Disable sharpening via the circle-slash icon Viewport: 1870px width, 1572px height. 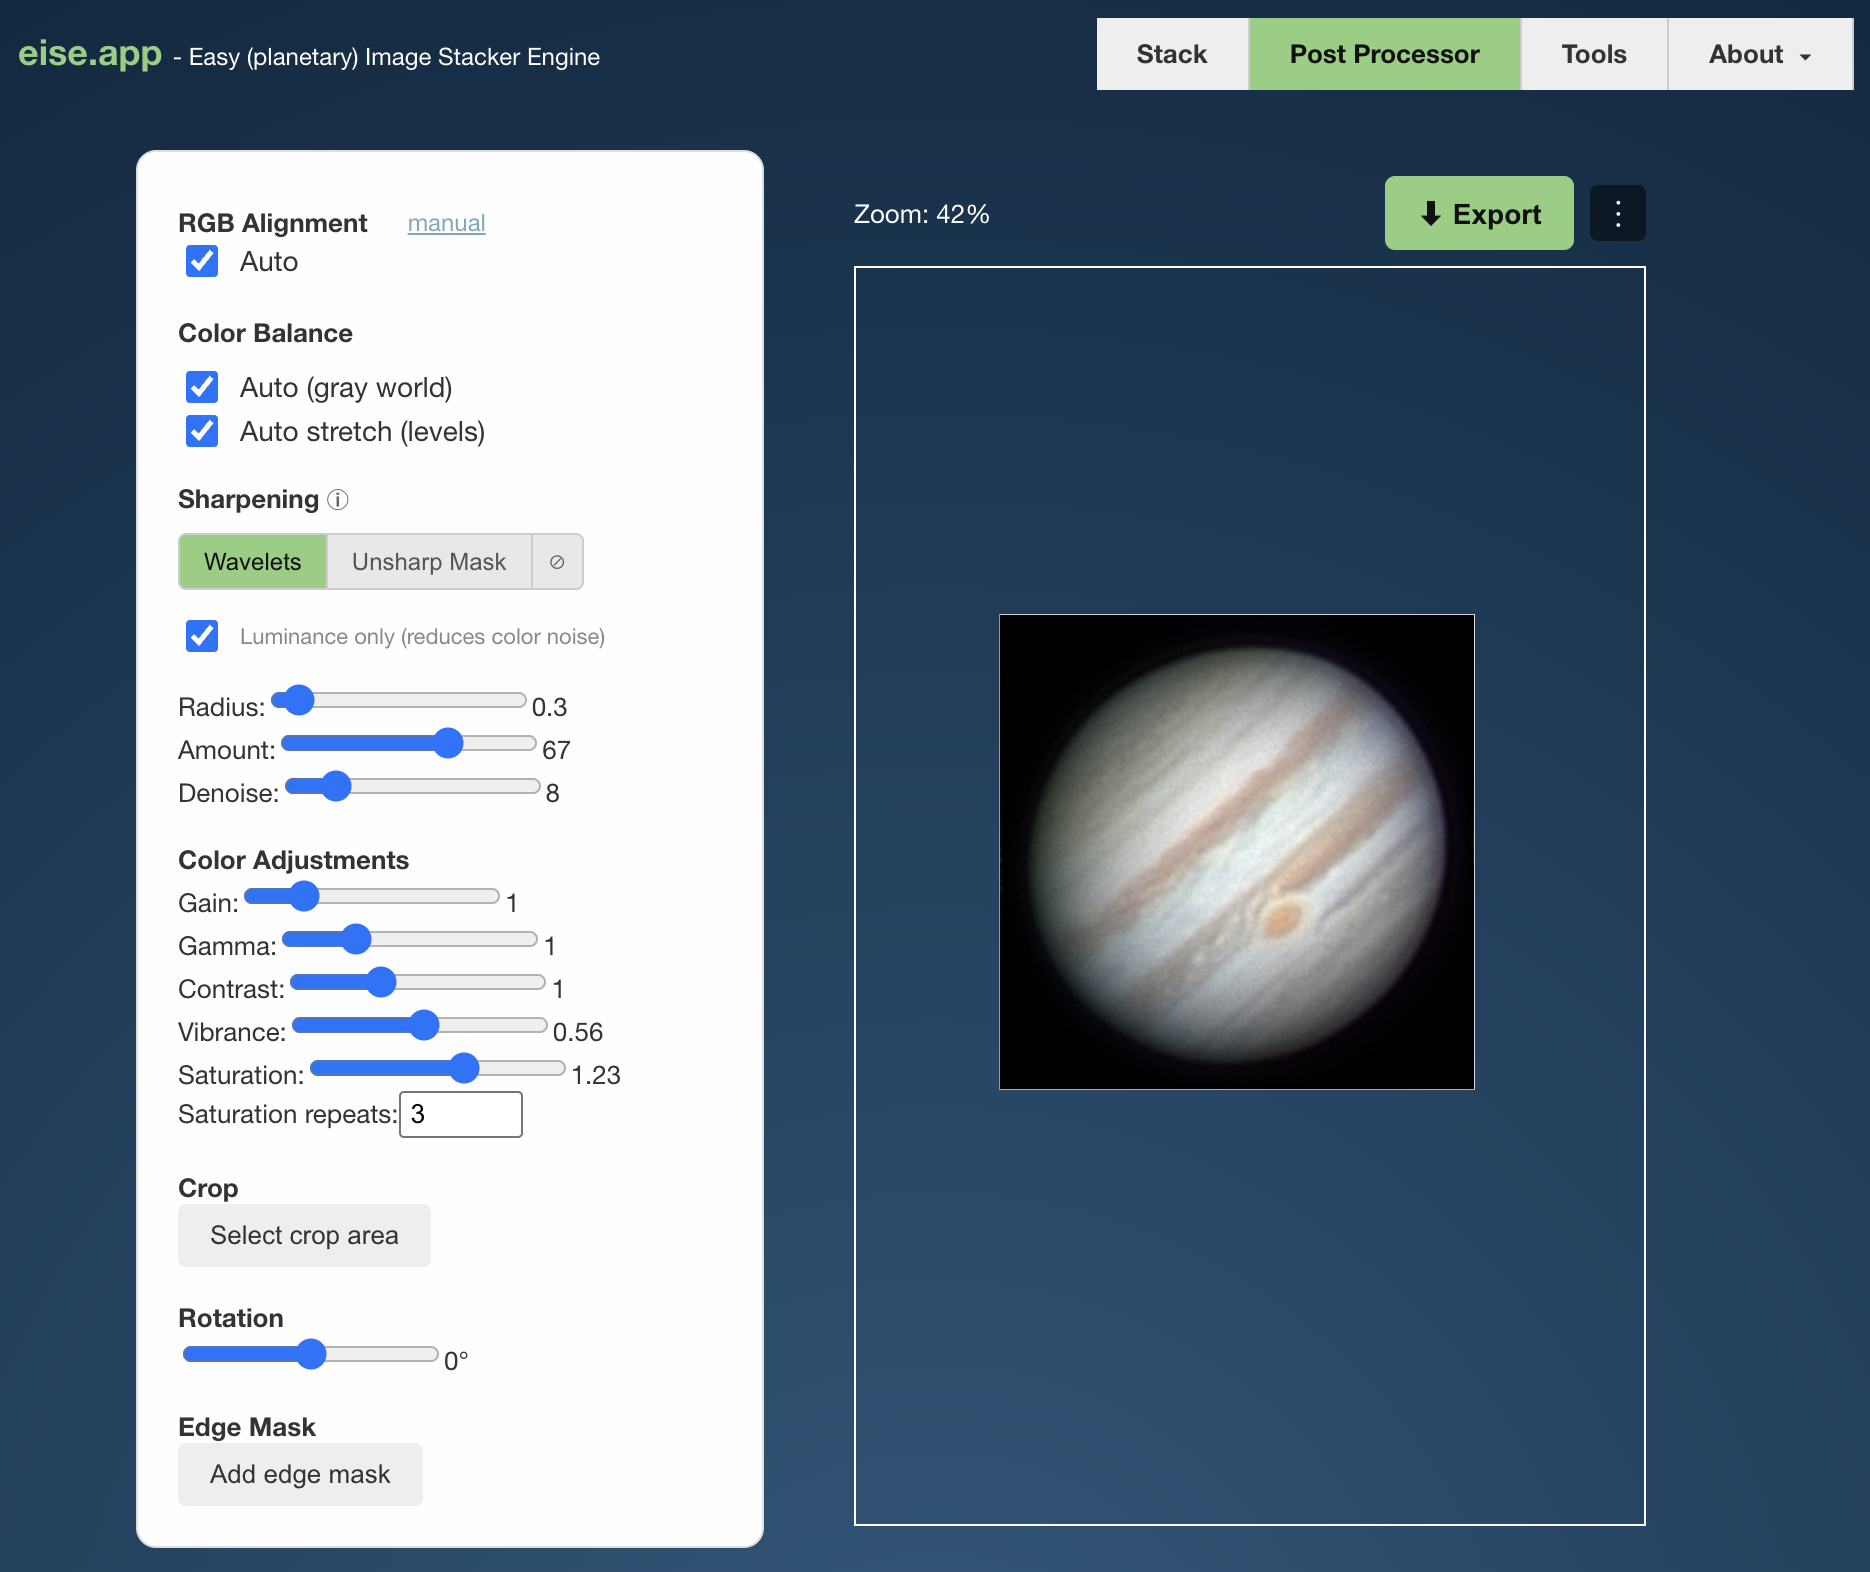tap(557, 561)
